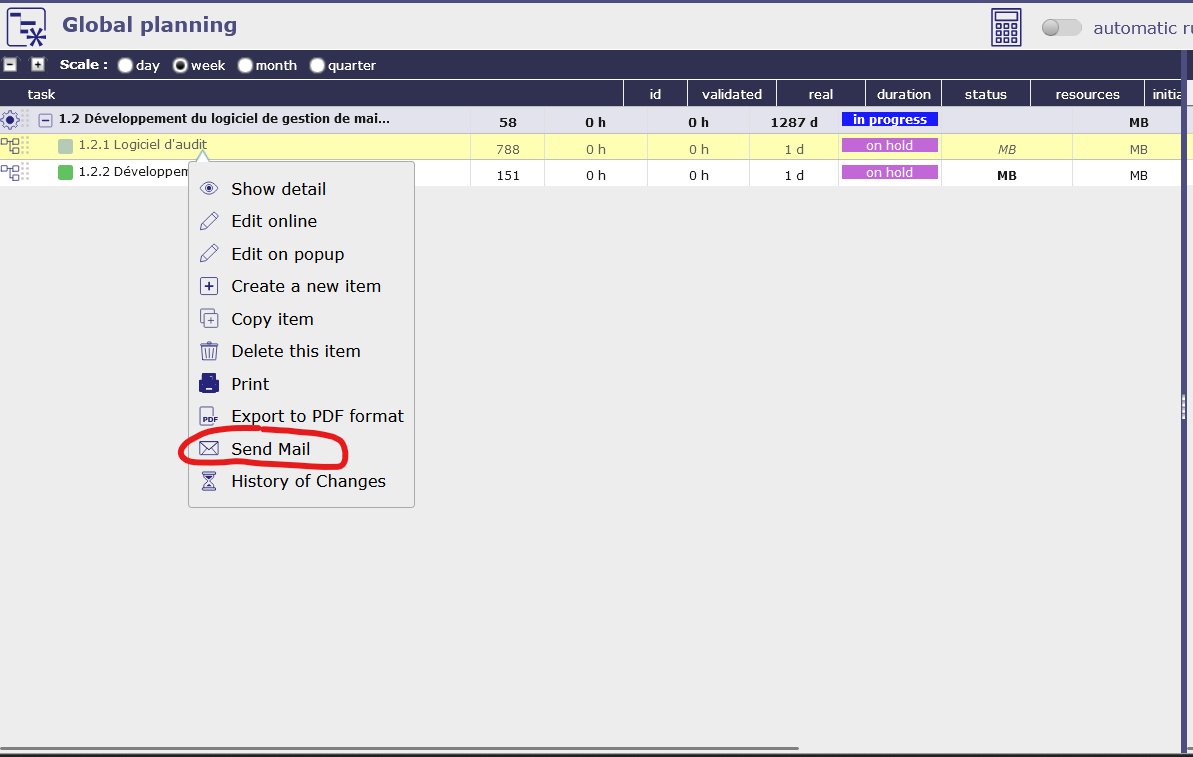Click the gear icon on row 1.2
Viewport: 1193px width, 757px height.
[10, 120]
